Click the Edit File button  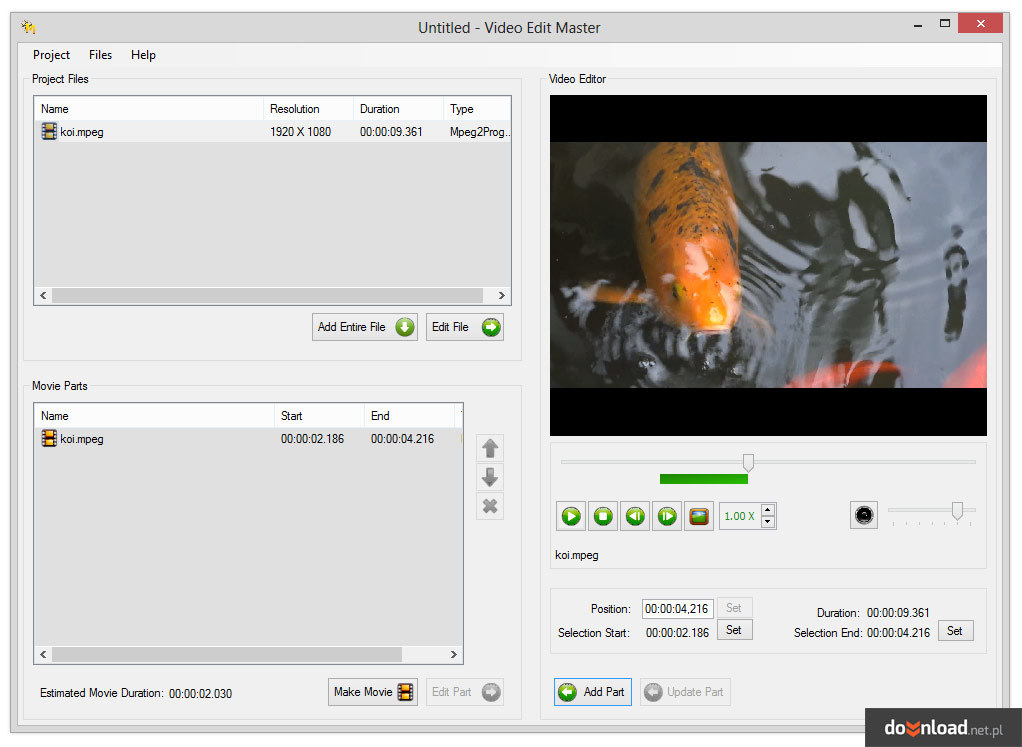tap(465, 327)
